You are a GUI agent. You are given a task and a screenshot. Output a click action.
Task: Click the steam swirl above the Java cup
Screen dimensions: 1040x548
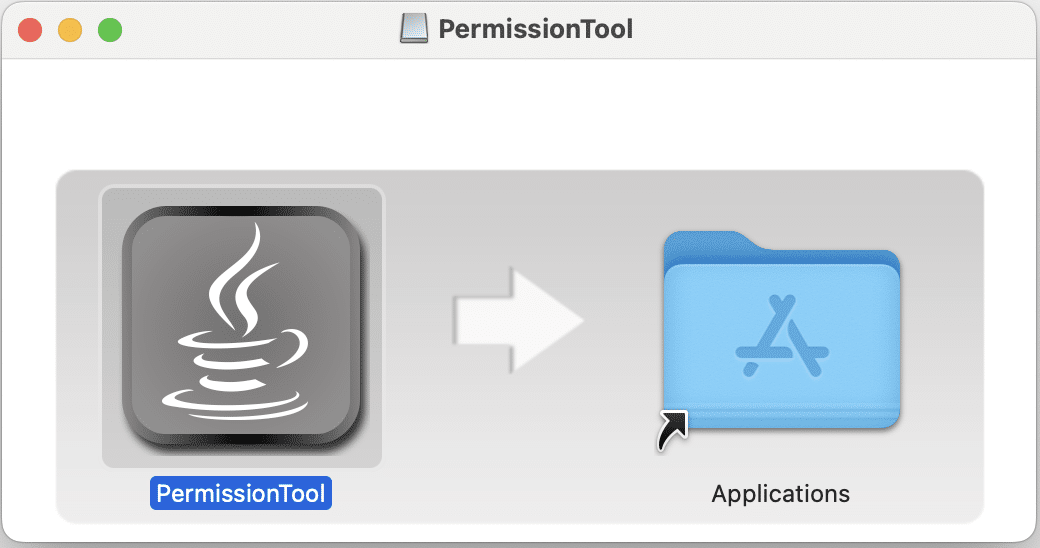point(238,278)
